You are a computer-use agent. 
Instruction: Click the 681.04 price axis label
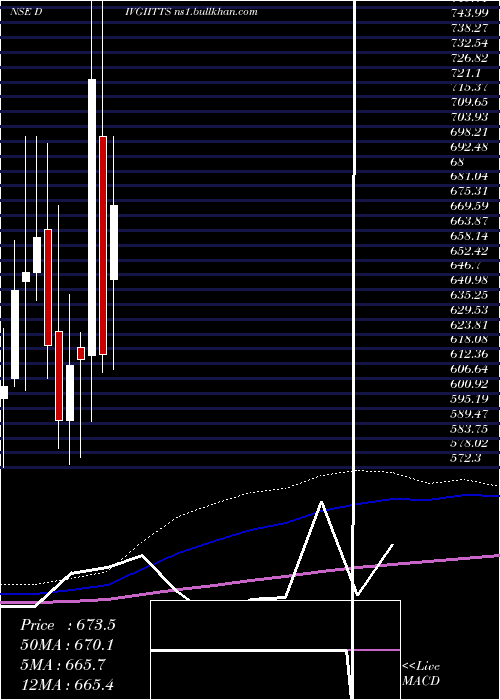[469, 177]
